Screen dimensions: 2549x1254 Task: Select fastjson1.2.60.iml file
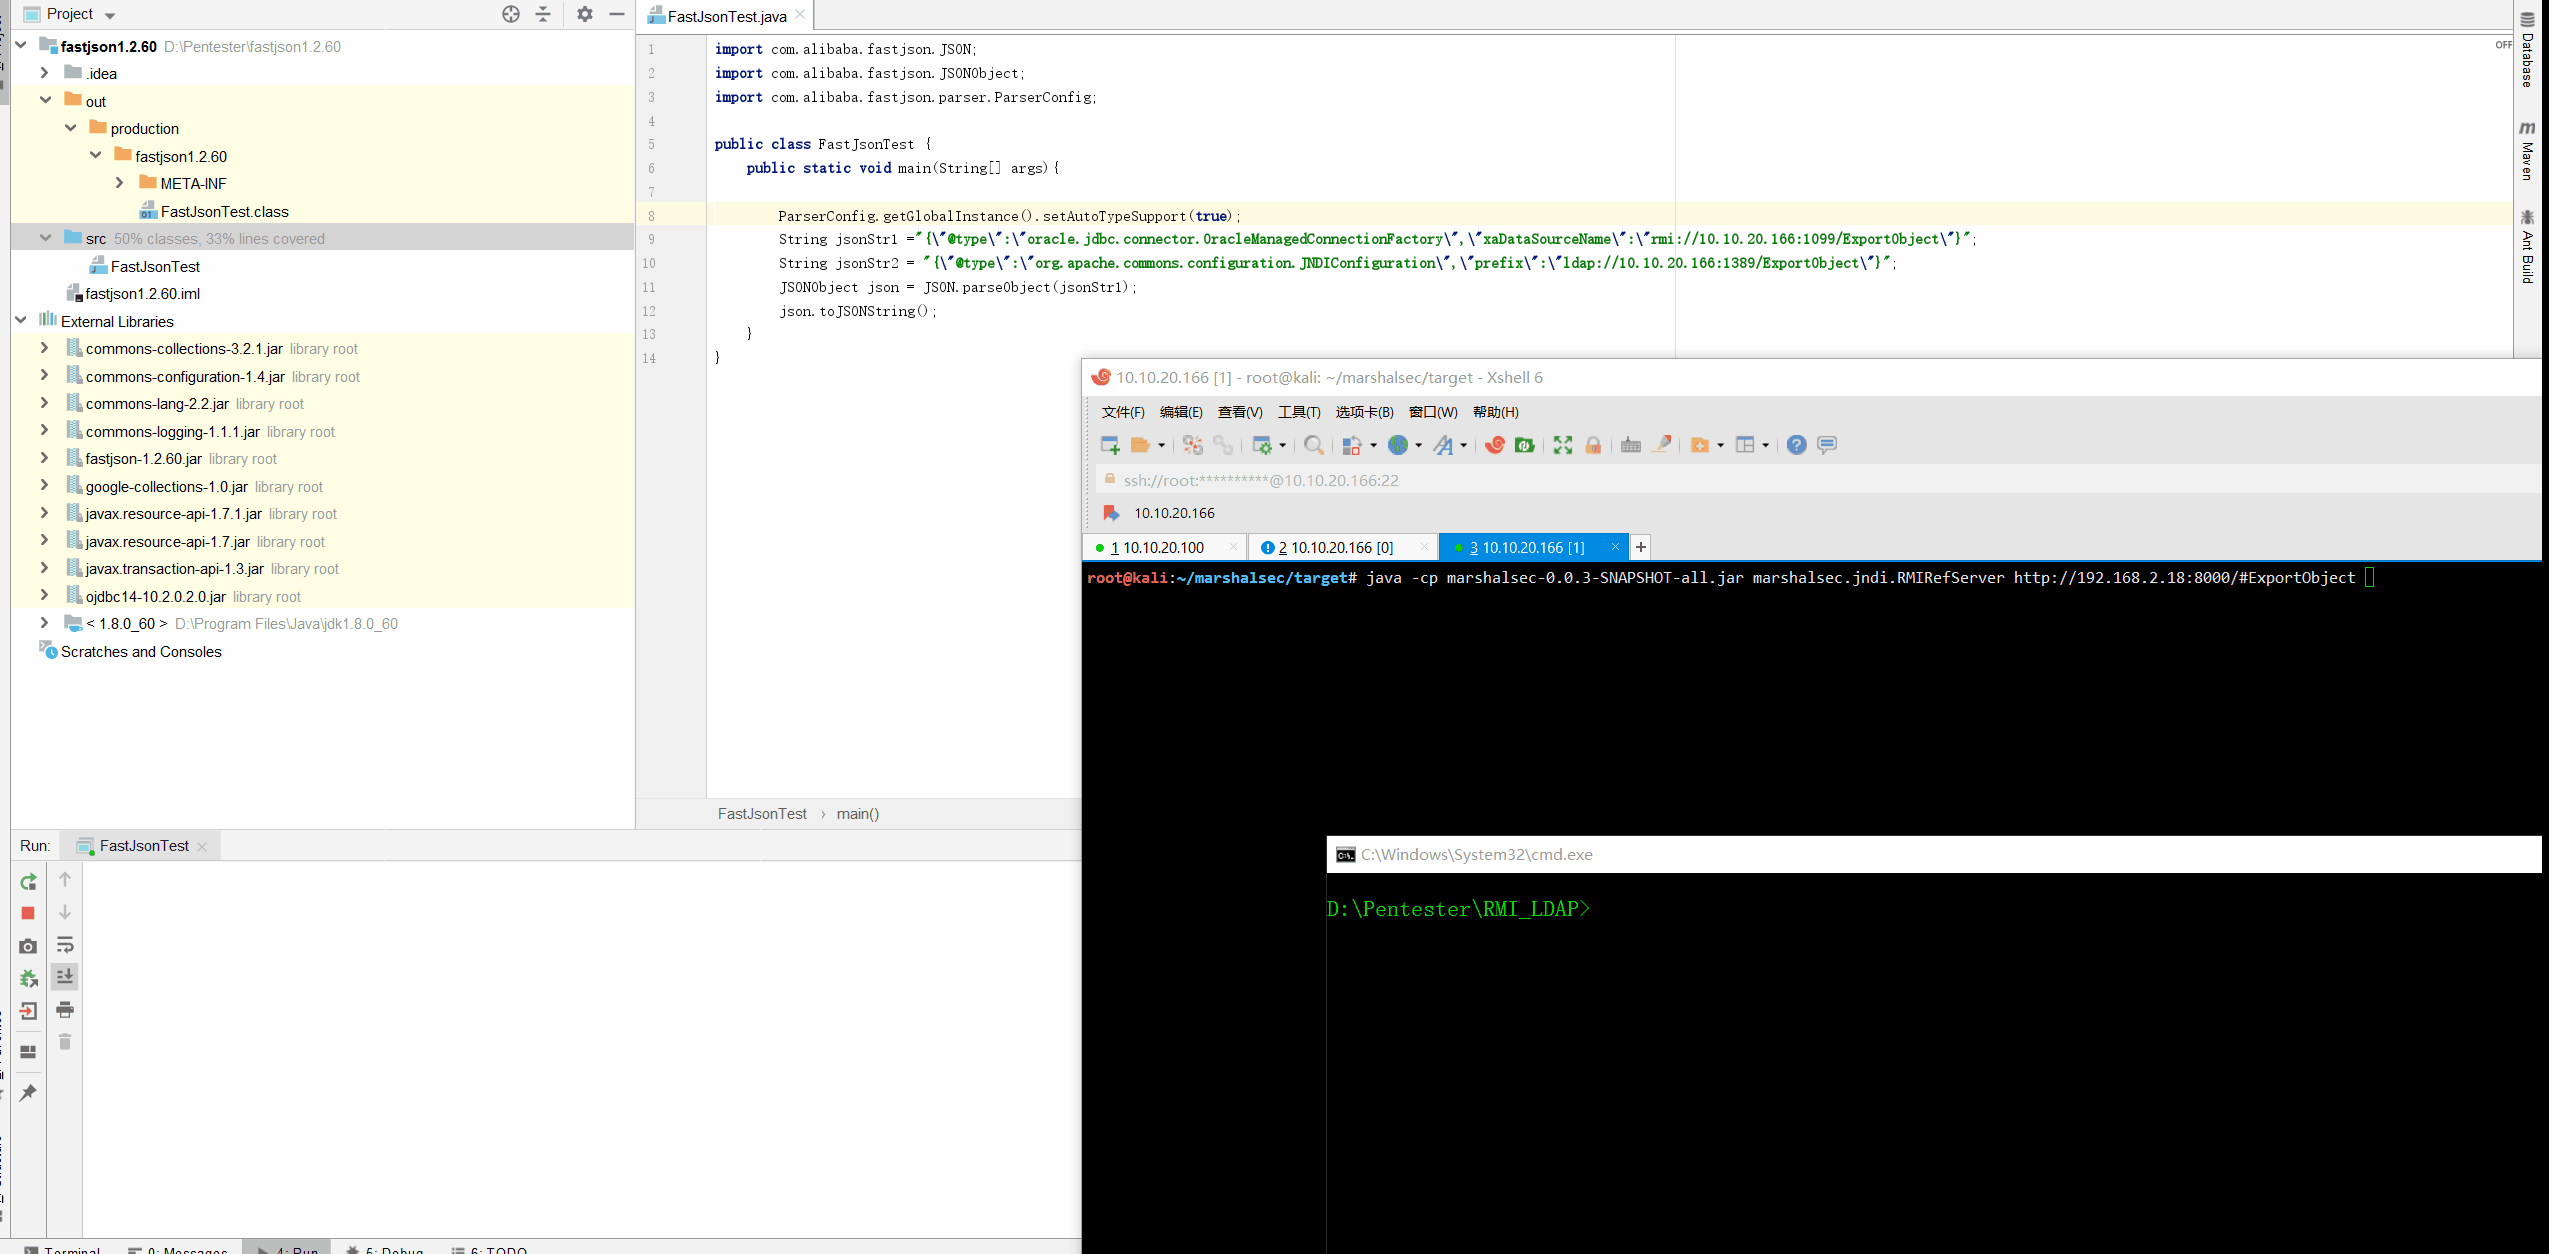[x=142, y=293]
